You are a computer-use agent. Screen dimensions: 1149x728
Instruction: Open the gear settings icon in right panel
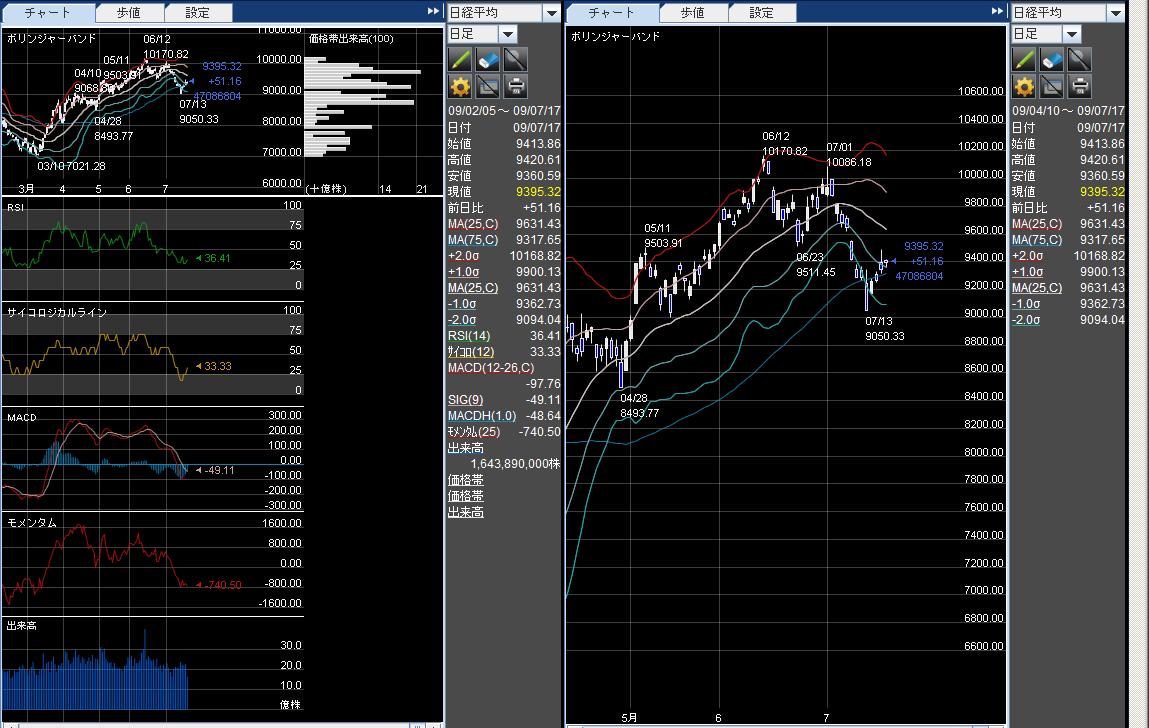tap(1024, 86)
